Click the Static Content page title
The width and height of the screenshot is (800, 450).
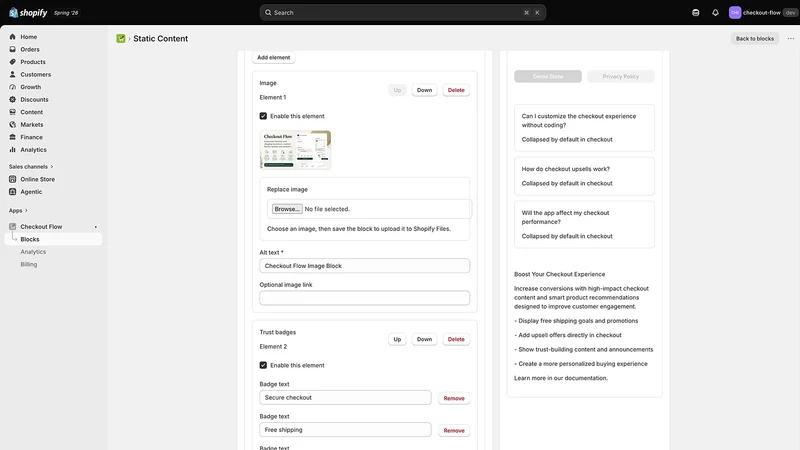[x=160, y=39]
